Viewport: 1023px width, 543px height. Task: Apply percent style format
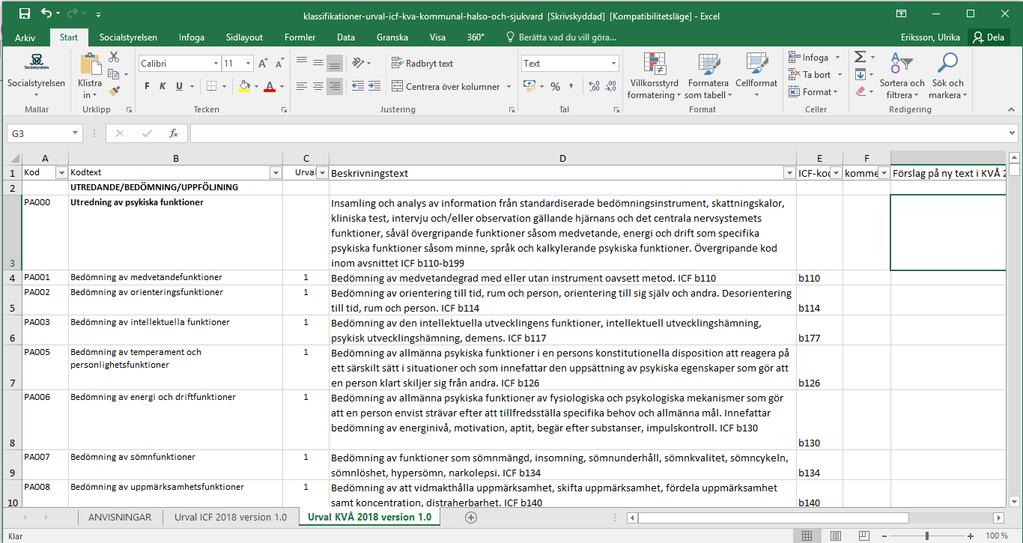[555, 86]
